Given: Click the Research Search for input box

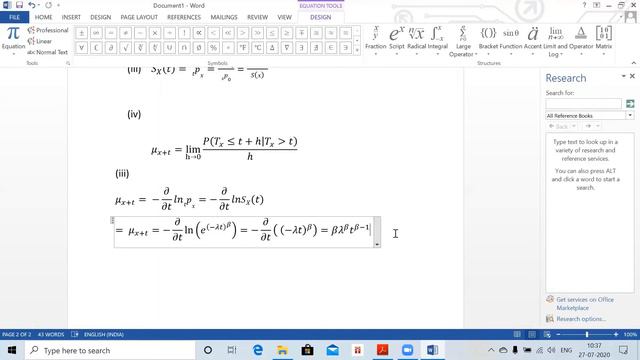Looking at the screenshot, I should point(583,104).
